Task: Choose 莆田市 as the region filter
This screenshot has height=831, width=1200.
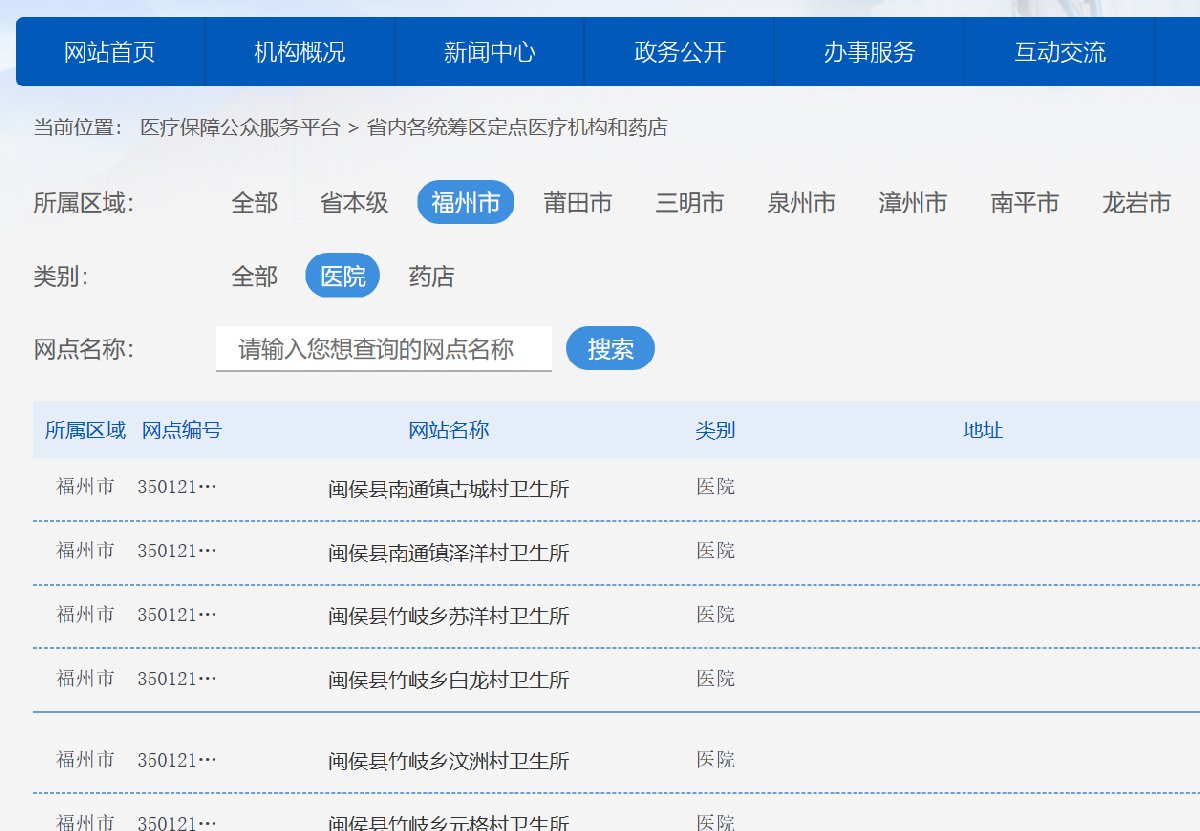Action: coord(577,203)
